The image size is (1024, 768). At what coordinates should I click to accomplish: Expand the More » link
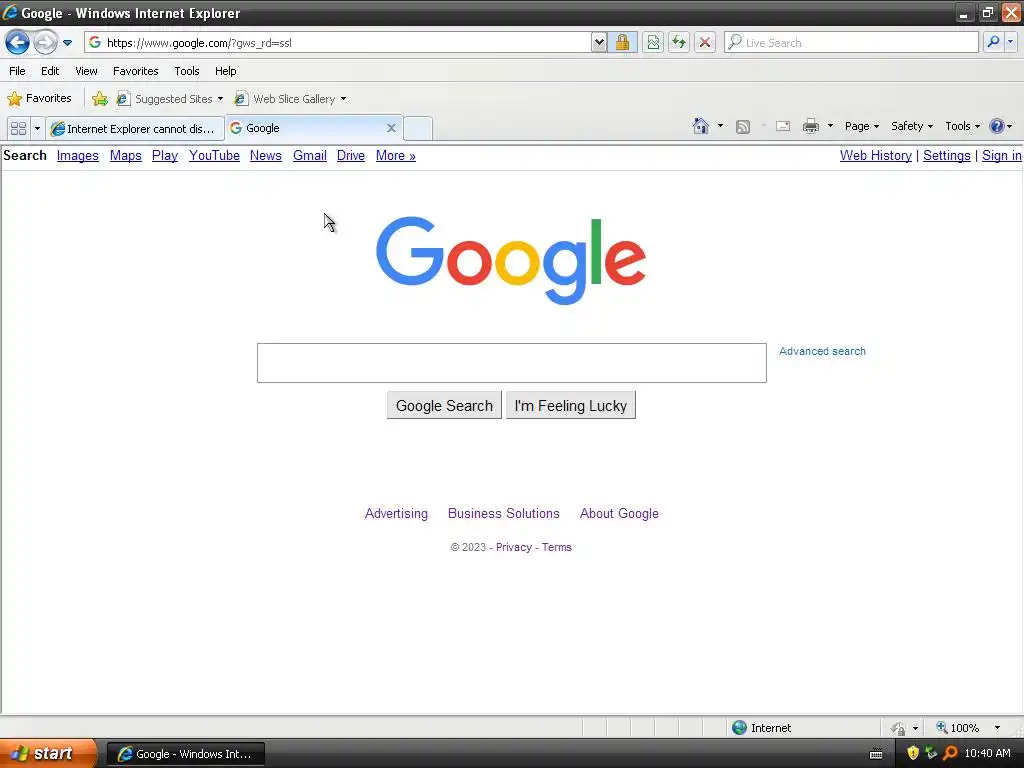[396, 155]
